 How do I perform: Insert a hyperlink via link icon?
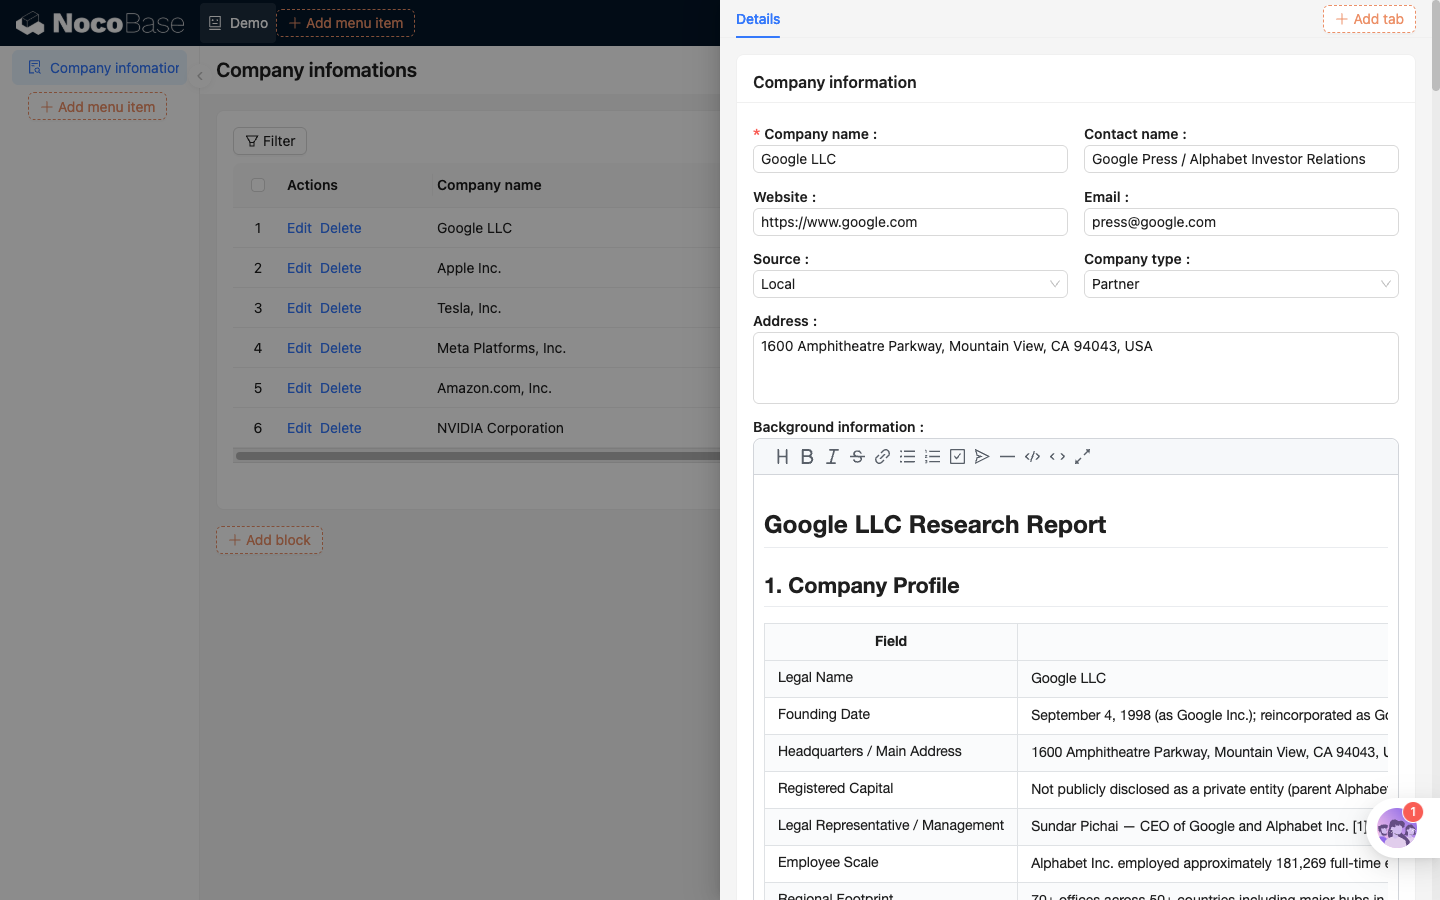882,457
